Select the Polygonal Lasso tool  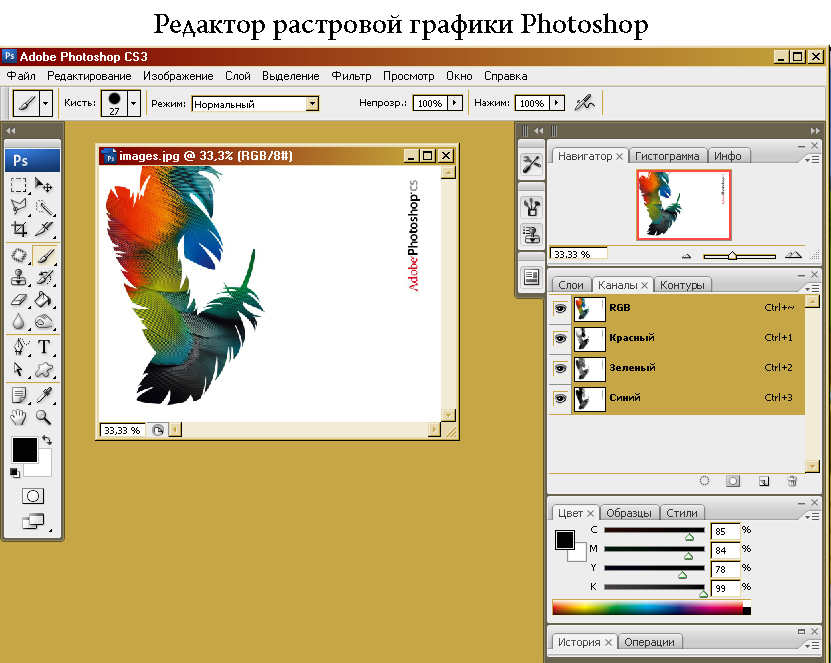[x=19, y=207]
